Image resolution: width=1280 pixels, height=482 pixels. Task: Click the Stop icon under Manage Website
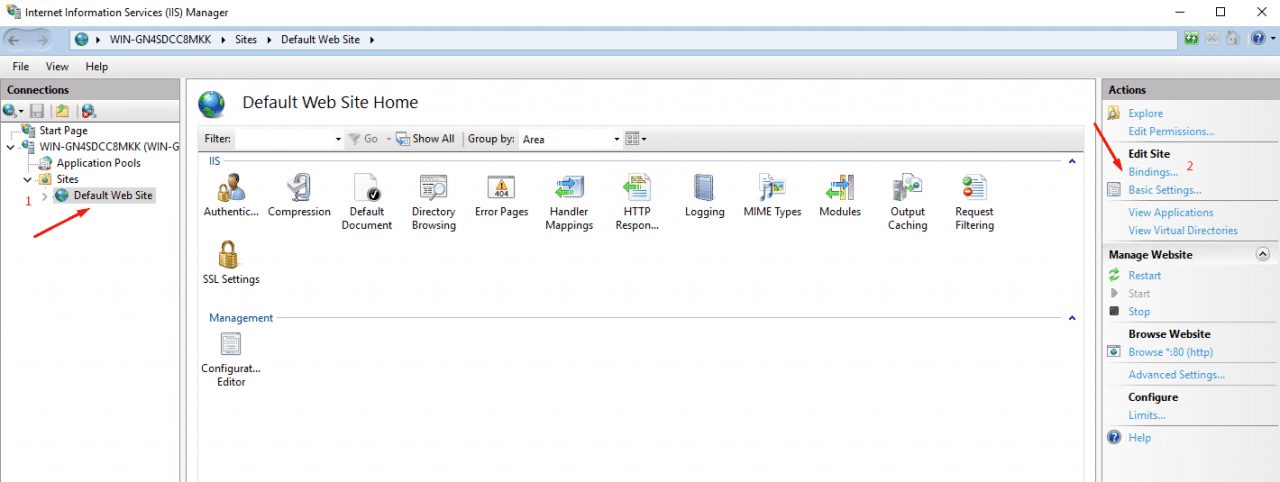[1115, 311]
